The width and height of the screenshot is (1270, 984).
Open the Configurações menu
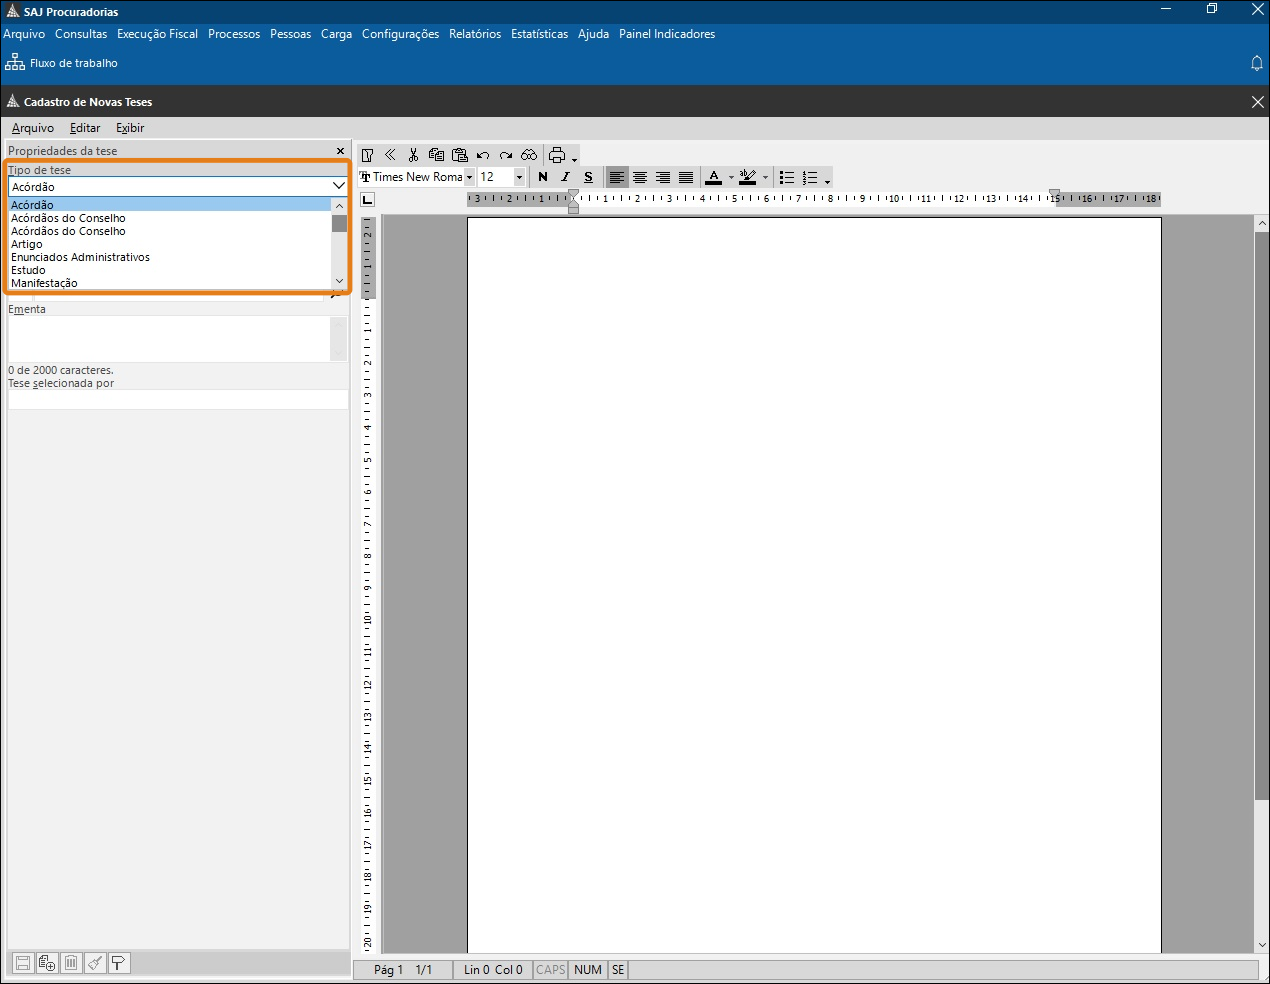[x=400, y=34]
